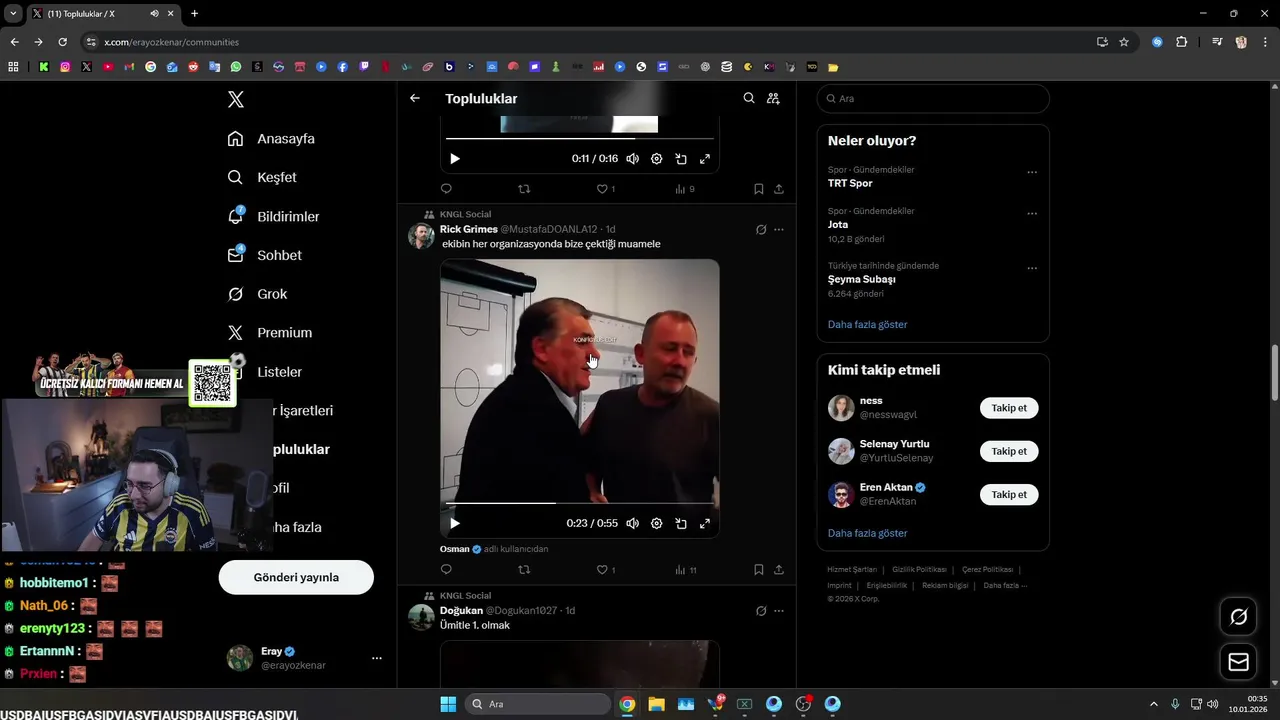
Task: Reload the page in Chrome
Action: 62,42
